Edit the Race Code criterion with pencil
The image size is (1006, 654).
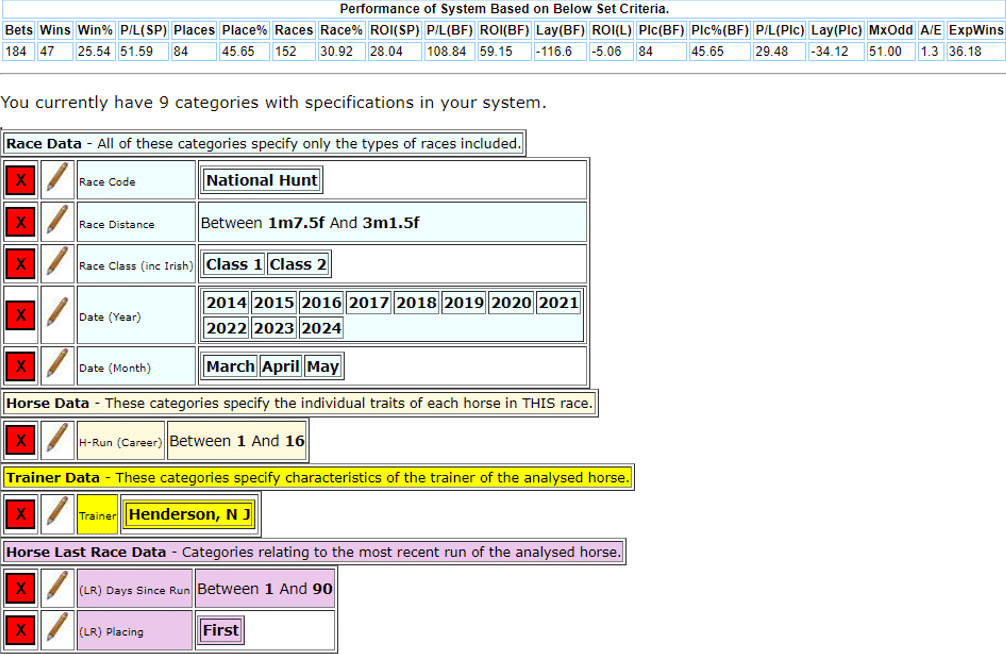click(x=57, y=180)
